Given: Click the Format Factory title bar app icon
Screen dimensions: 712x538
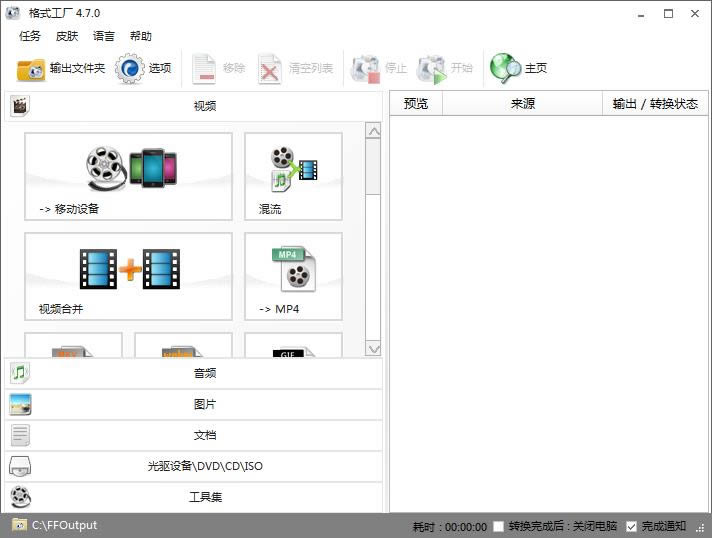Looking at the screenshot, I should [x=13, y=13].
